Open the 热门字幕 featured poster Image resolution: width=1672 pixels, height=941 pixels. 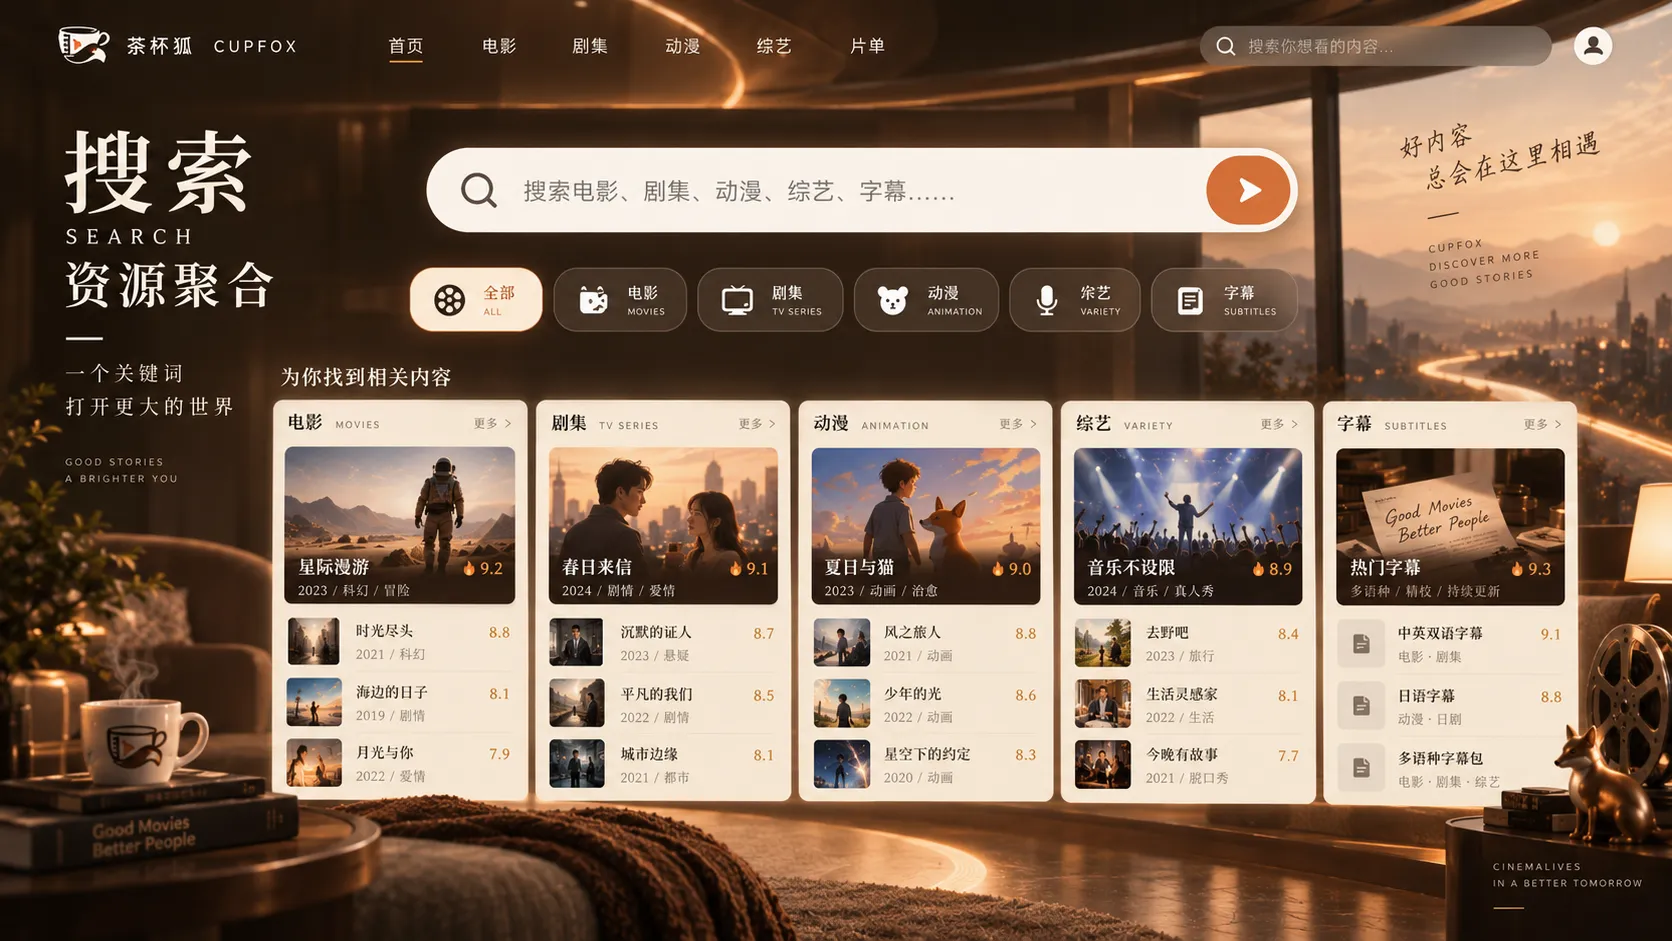[x=1450, y=526]
